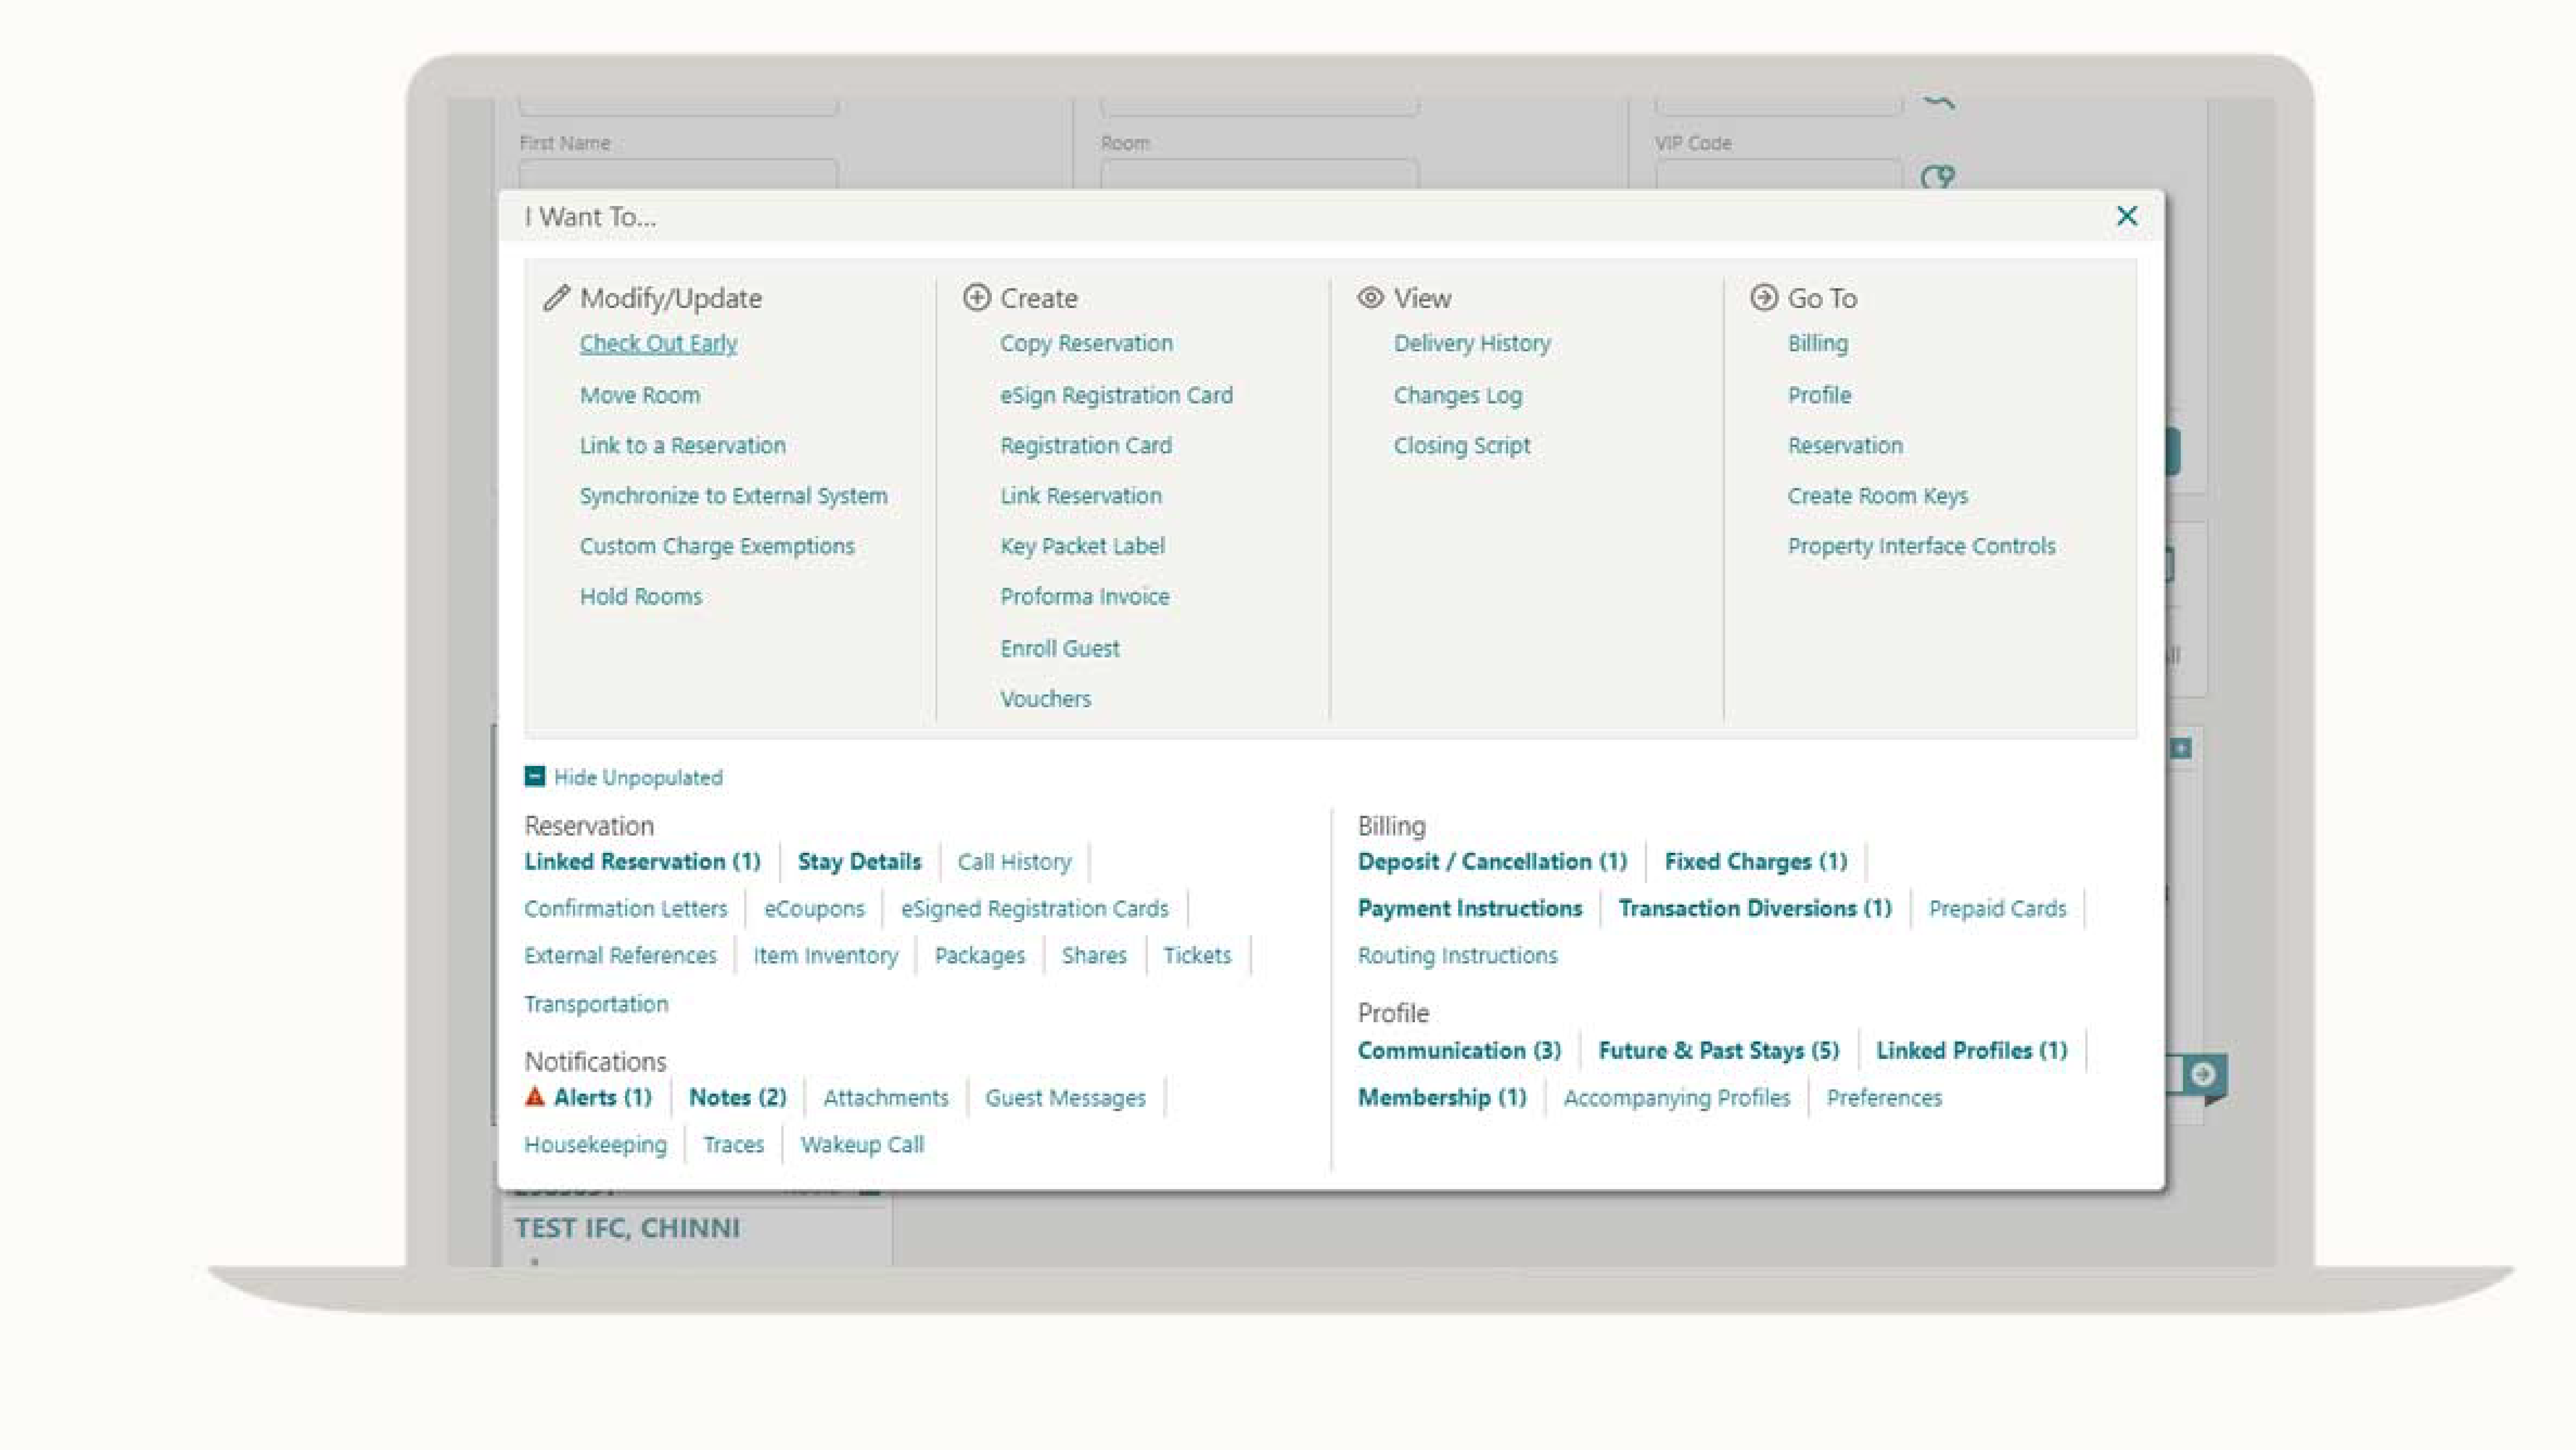Open Linked Reservation (1) section
The height and width of the screenshot is (1450, 2576).
642,862
